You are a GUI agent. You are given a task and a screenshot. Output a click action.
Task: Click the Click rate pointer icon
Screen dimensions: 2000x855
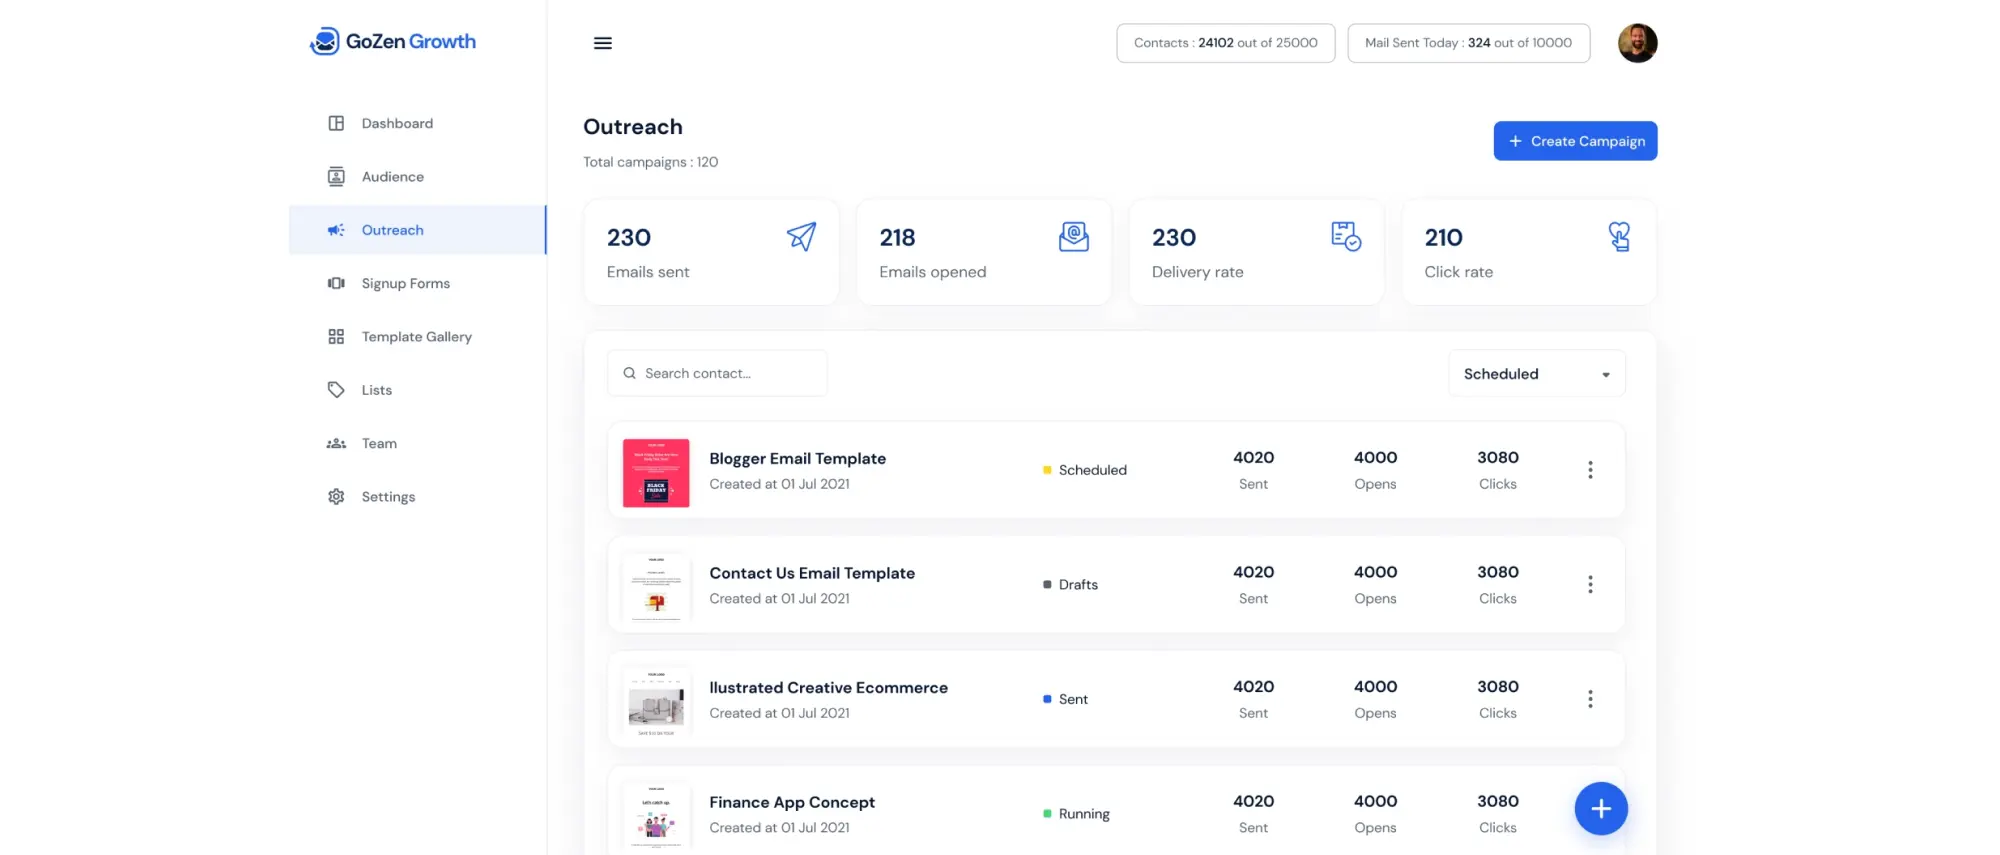pyautogui.click(x=1619, y=237)
